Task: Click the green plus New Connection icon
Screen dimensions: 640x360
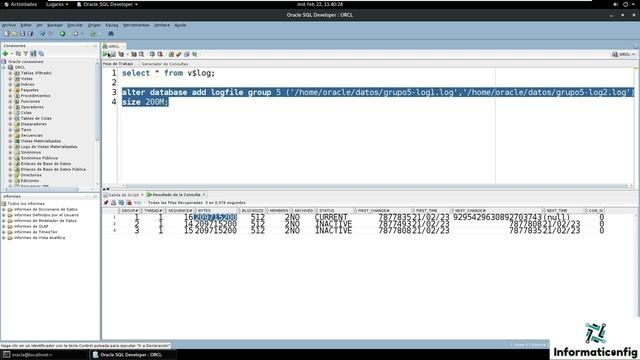Action: click(5, 53)
